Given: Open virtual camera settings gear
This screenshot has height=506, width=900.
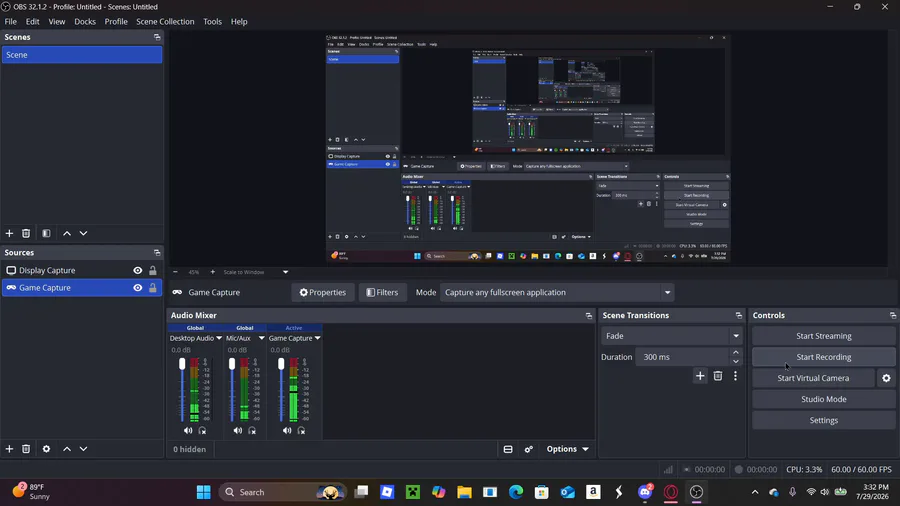Looking at the screenshot, I should click(886, 378).
